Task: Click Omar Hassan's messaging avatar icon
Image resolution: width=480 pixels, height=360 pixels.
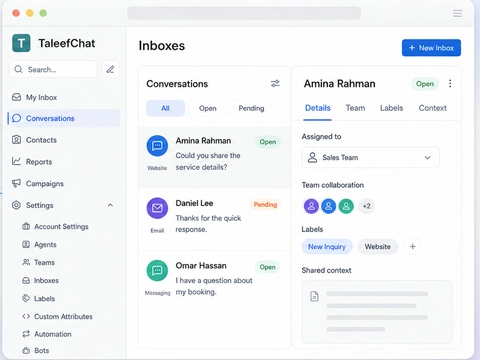Action: [x=157, y=270]
